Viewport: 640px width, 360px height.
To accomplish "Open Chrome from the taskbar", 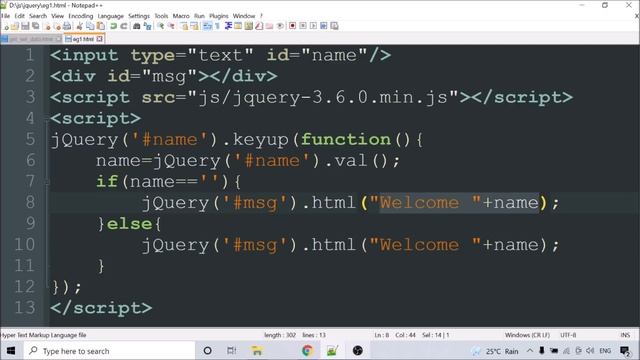I will 307,351.
